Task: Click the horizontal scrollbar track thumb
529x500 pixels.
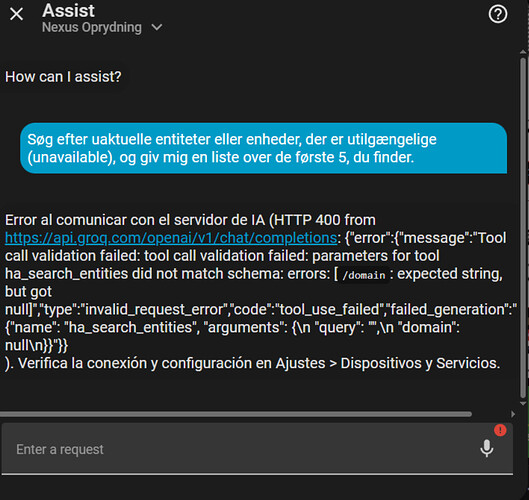Action: [x=236, y=414]
